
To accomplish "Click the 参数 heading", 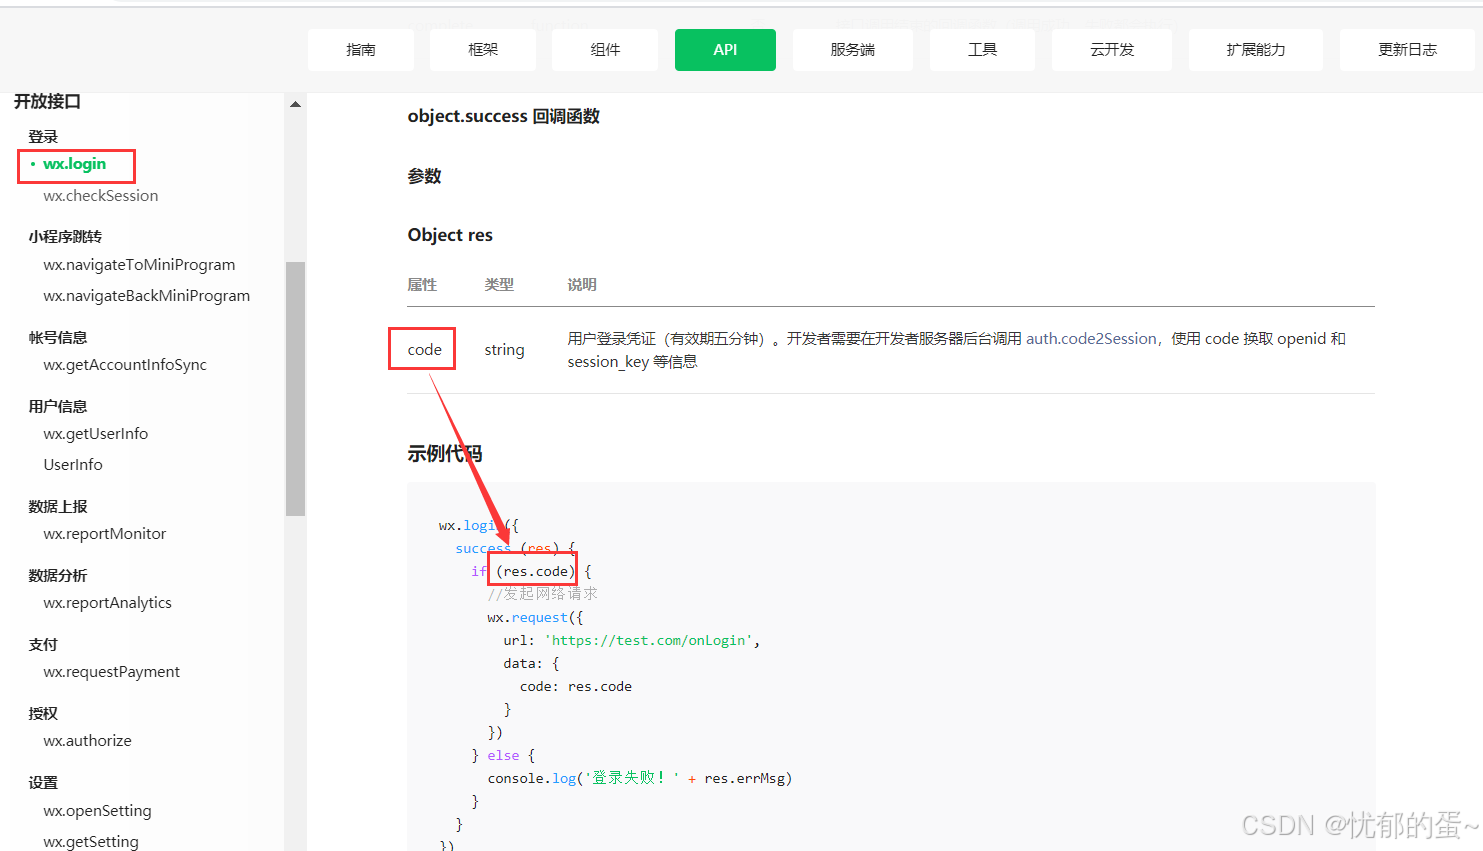I will (x=424, y=177).
